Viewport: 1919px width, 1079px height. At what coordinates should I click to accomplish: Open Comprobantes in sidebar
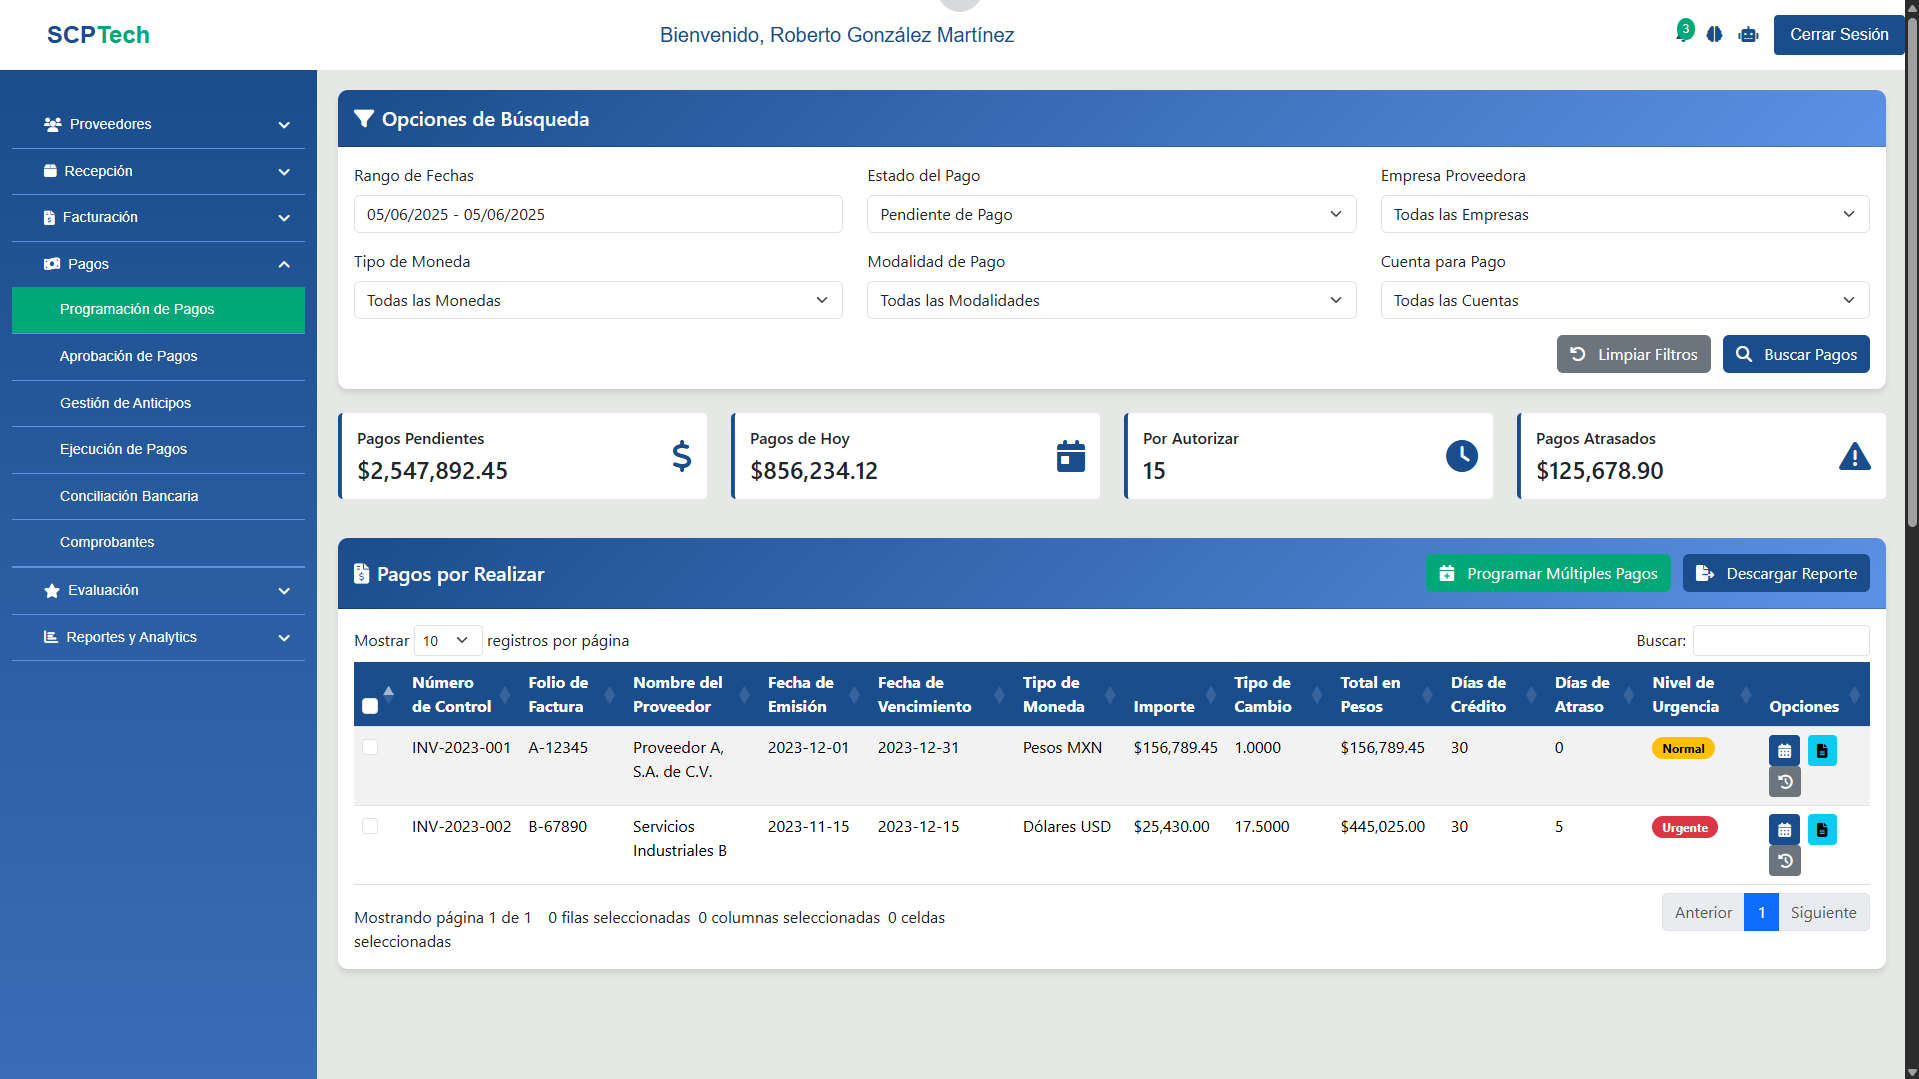pos(158,542)
